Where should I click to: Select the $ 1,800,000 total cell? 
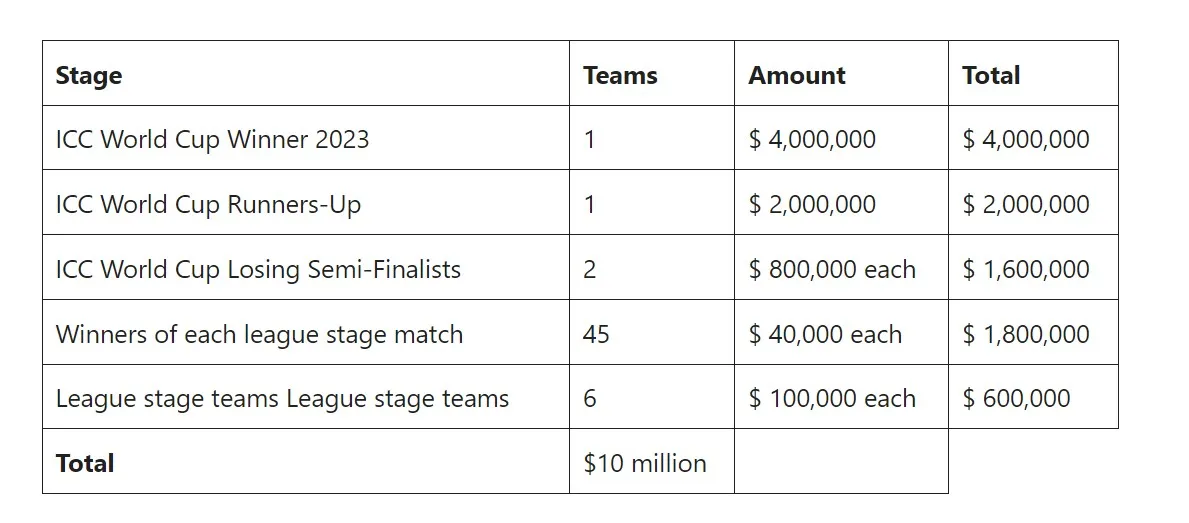pos(1033,332)
